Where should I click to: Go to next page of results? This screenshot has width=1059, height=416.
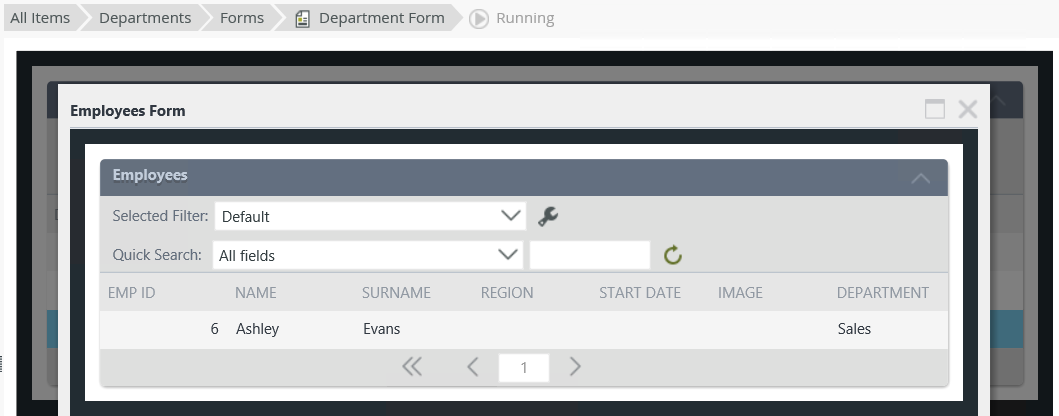[x=575, y=367]
